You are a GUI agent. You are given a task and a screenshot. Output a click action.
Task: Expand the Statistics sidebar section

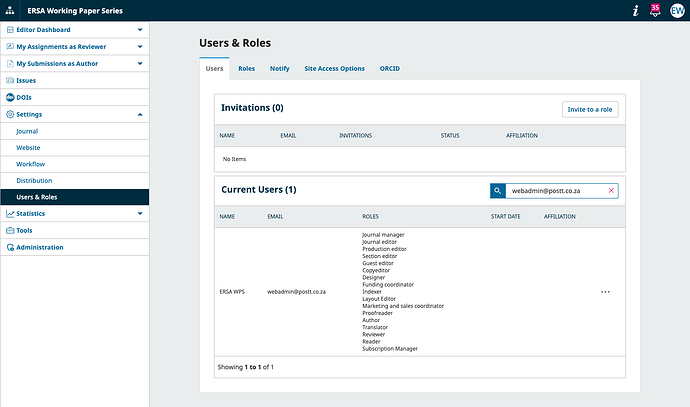pos(140,213)
